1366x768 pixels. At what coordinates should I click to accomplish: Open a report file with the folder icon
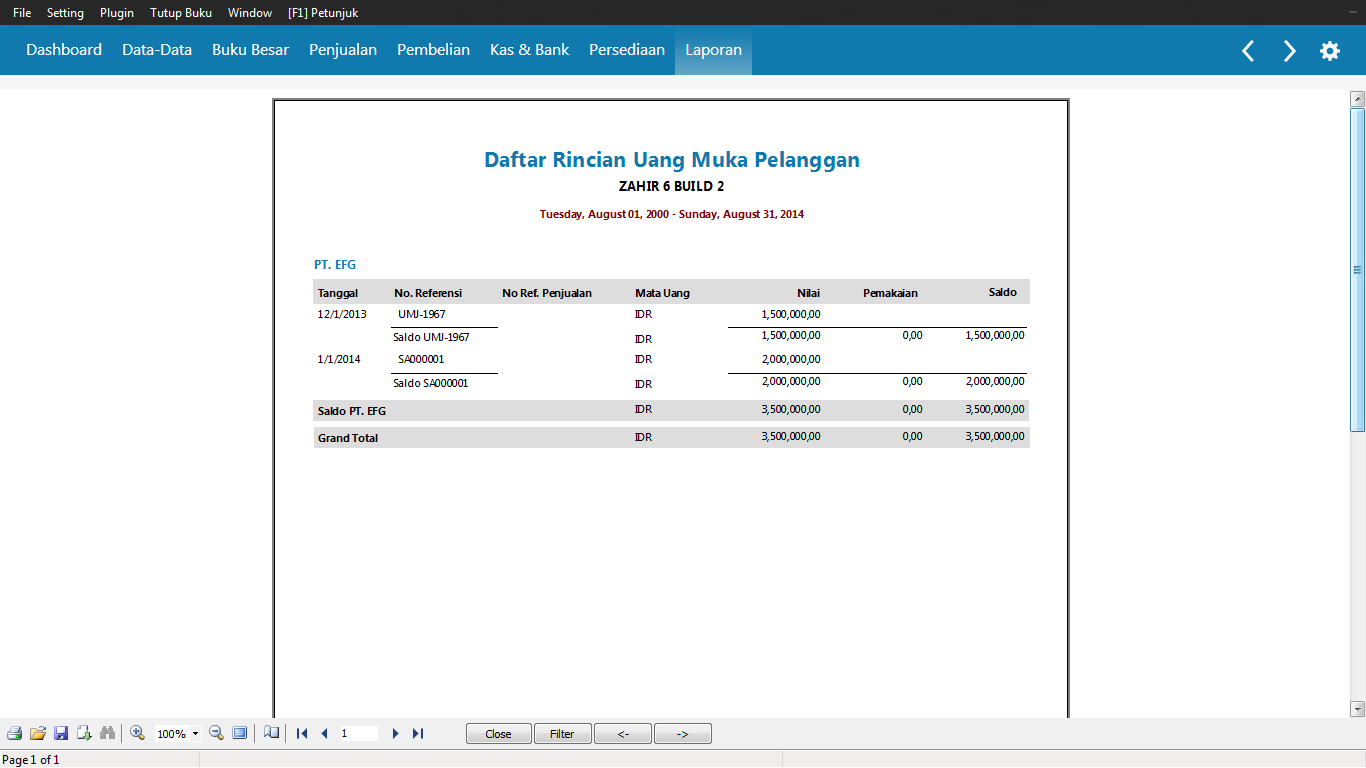point(38,733)
